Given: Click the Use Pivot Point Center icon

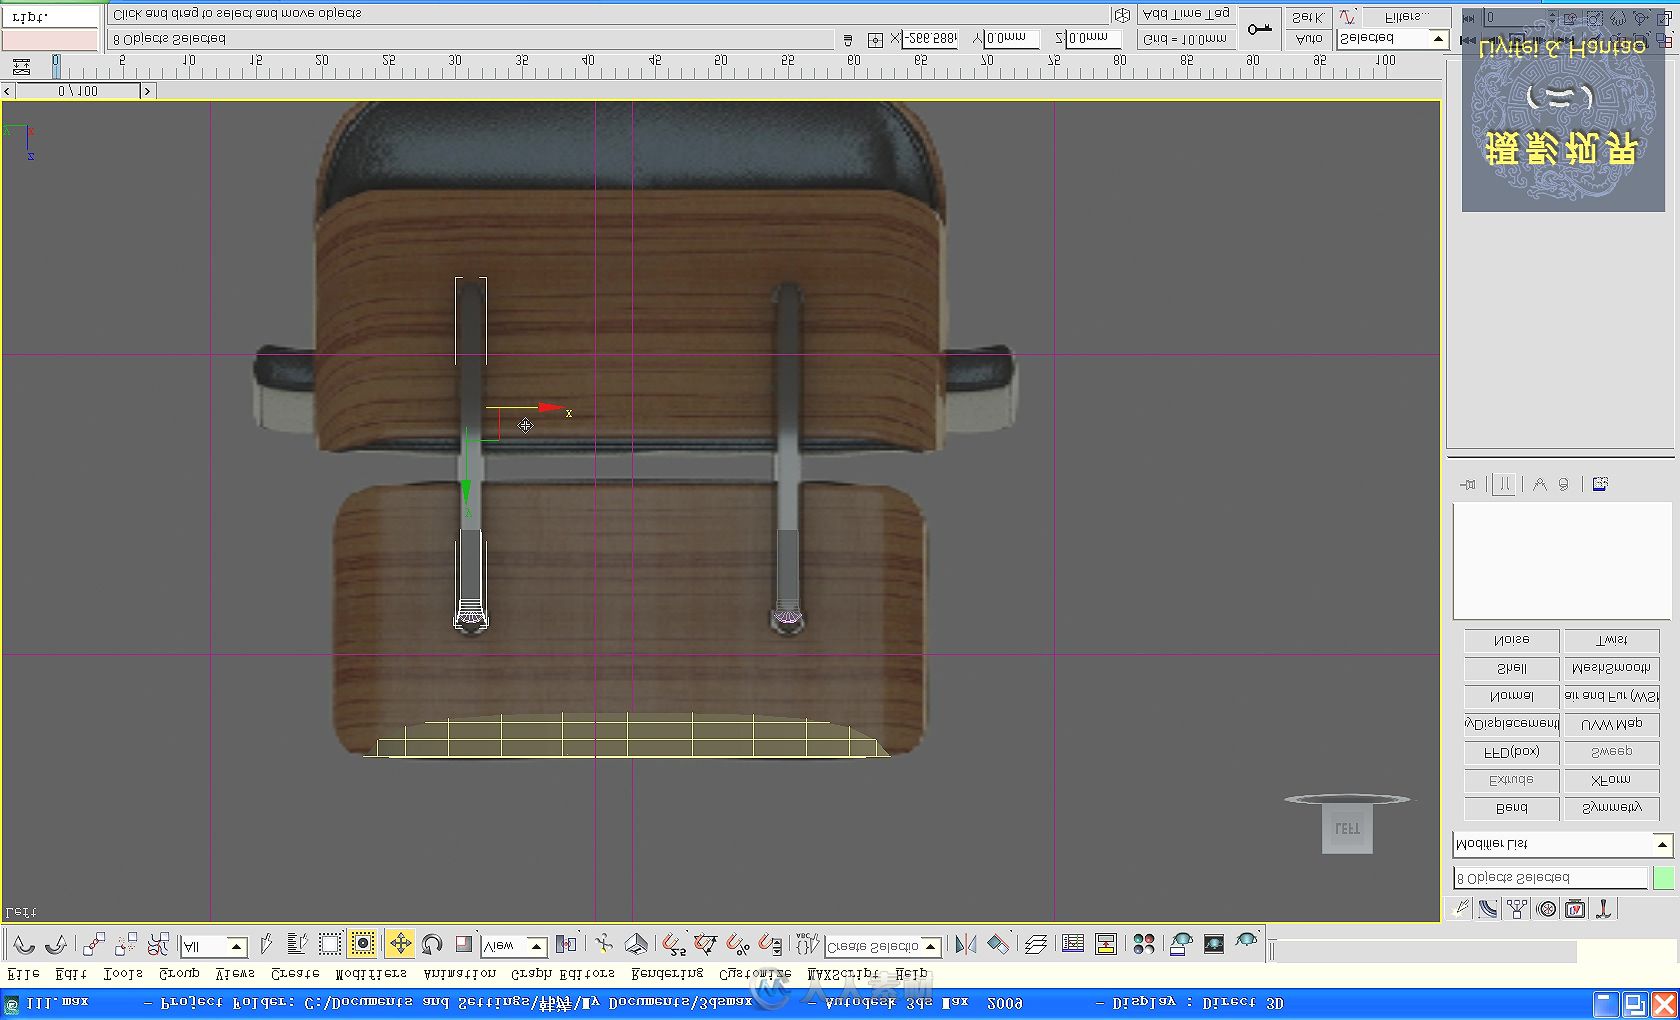Looking at the screenshot, I should point(567,944).
